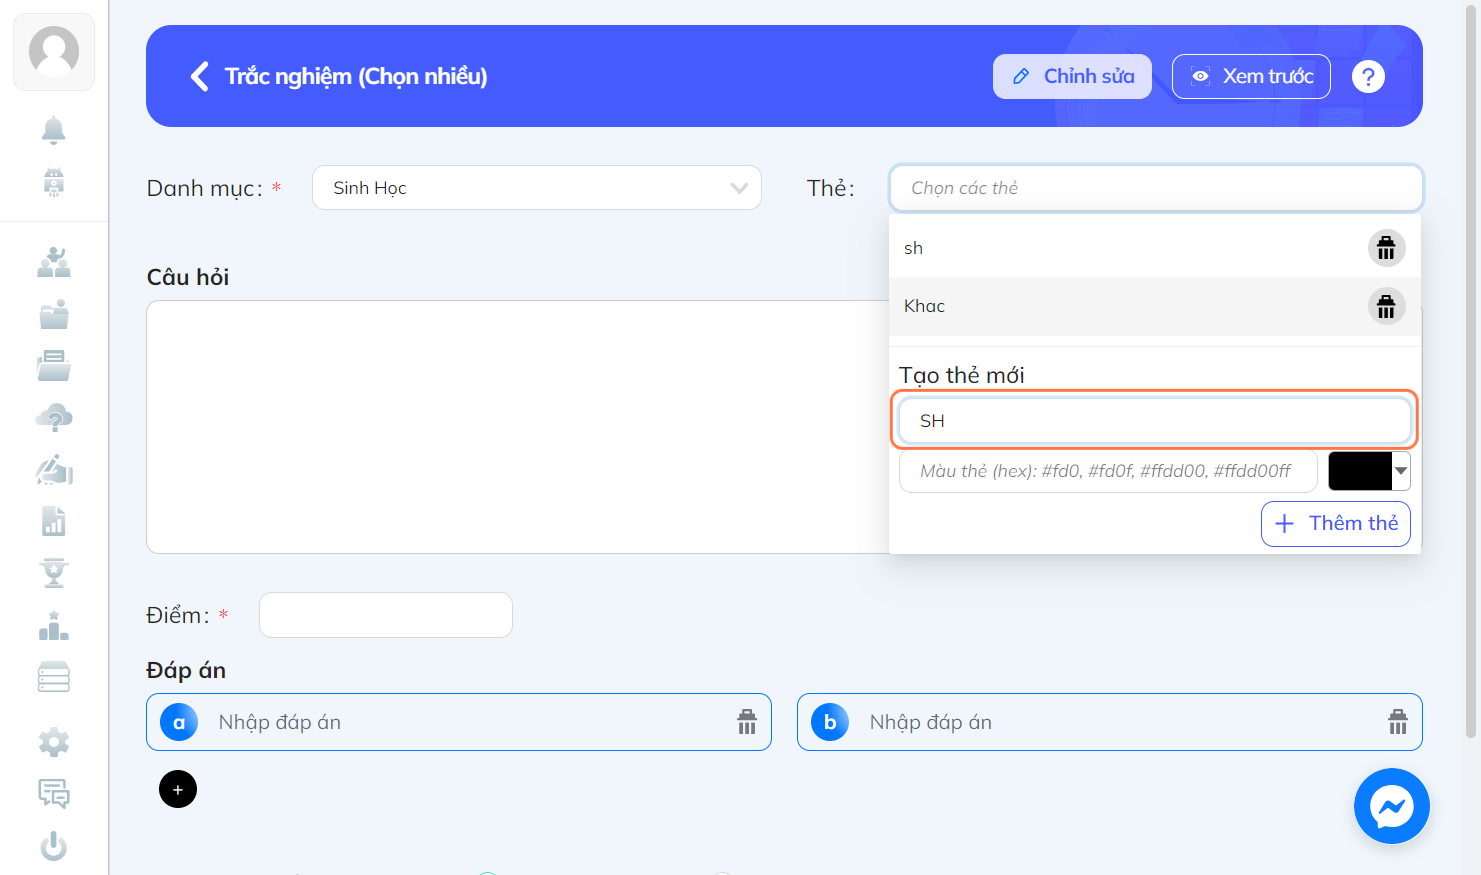Delete answer option b
The image size is (1481, 875).
point(1398,722)
